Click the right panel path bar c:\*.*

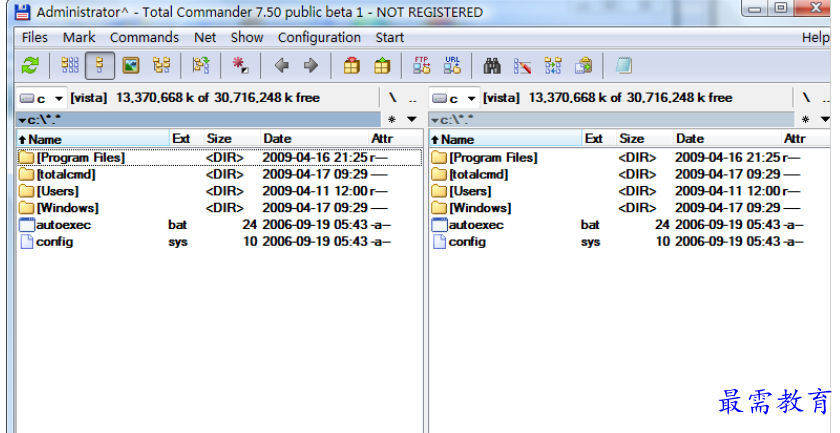[x=612, y=120]
